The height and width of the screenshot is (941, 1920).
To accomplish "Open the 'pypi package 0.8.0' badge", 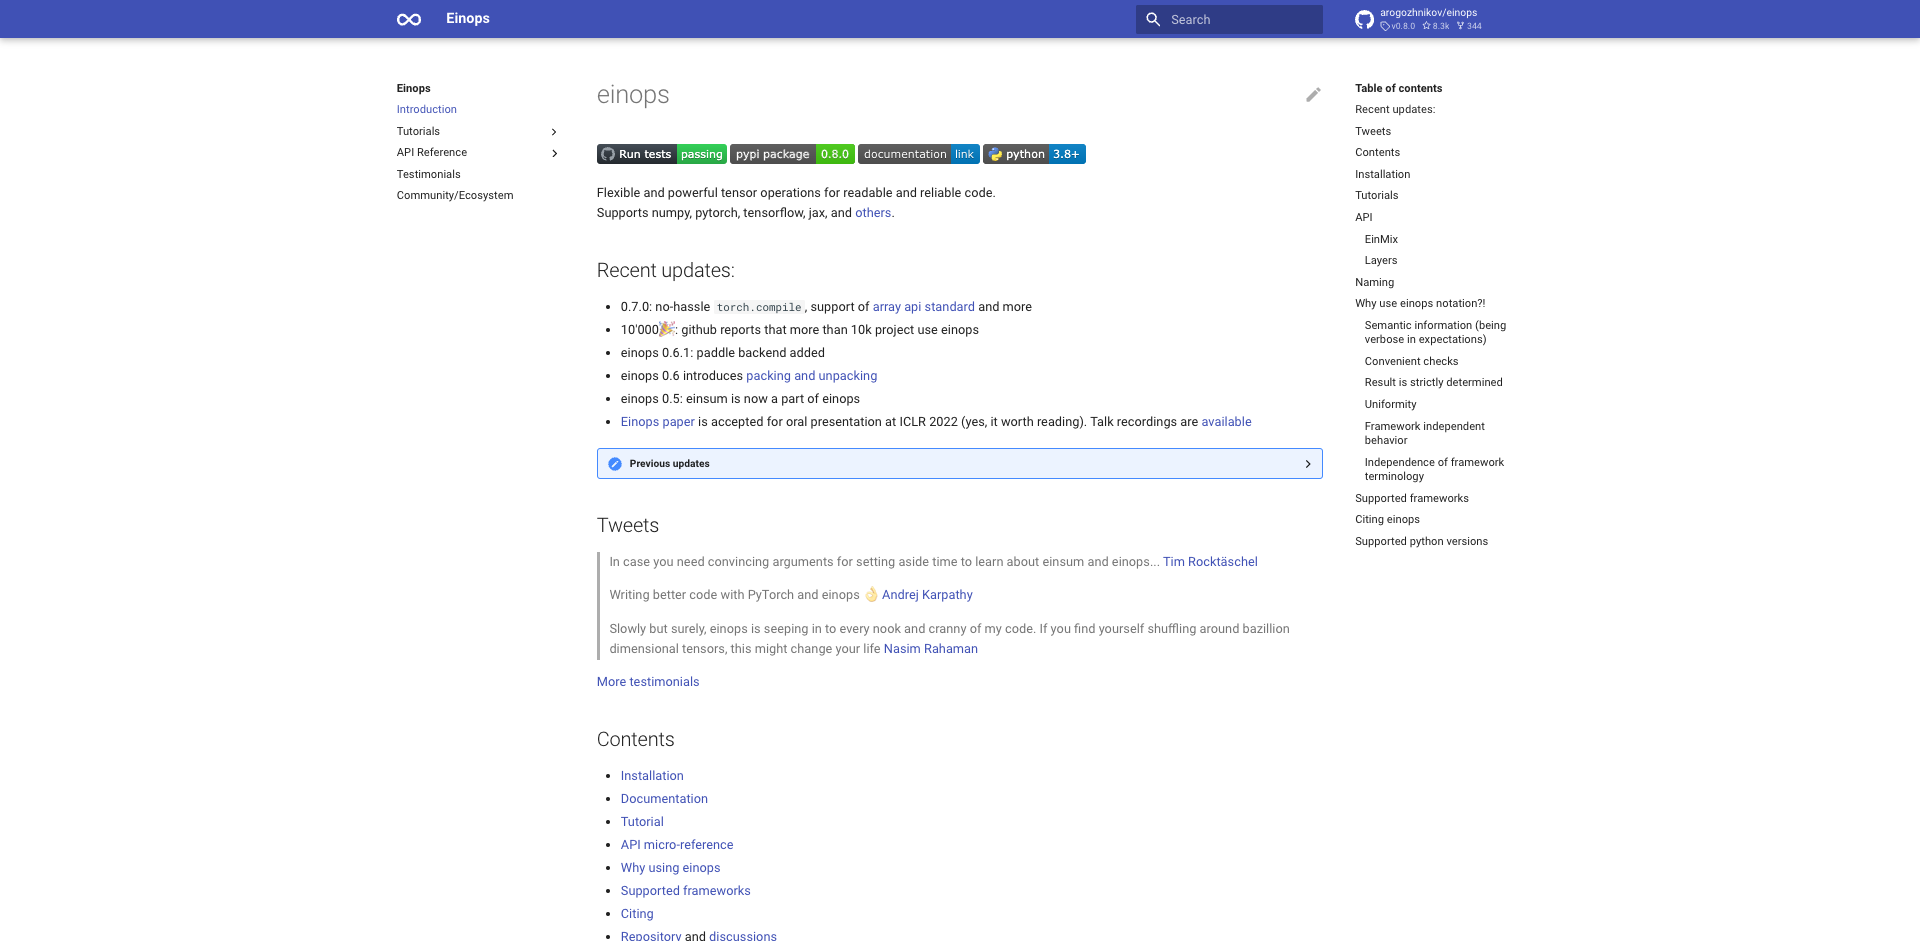I will [792, 154].
